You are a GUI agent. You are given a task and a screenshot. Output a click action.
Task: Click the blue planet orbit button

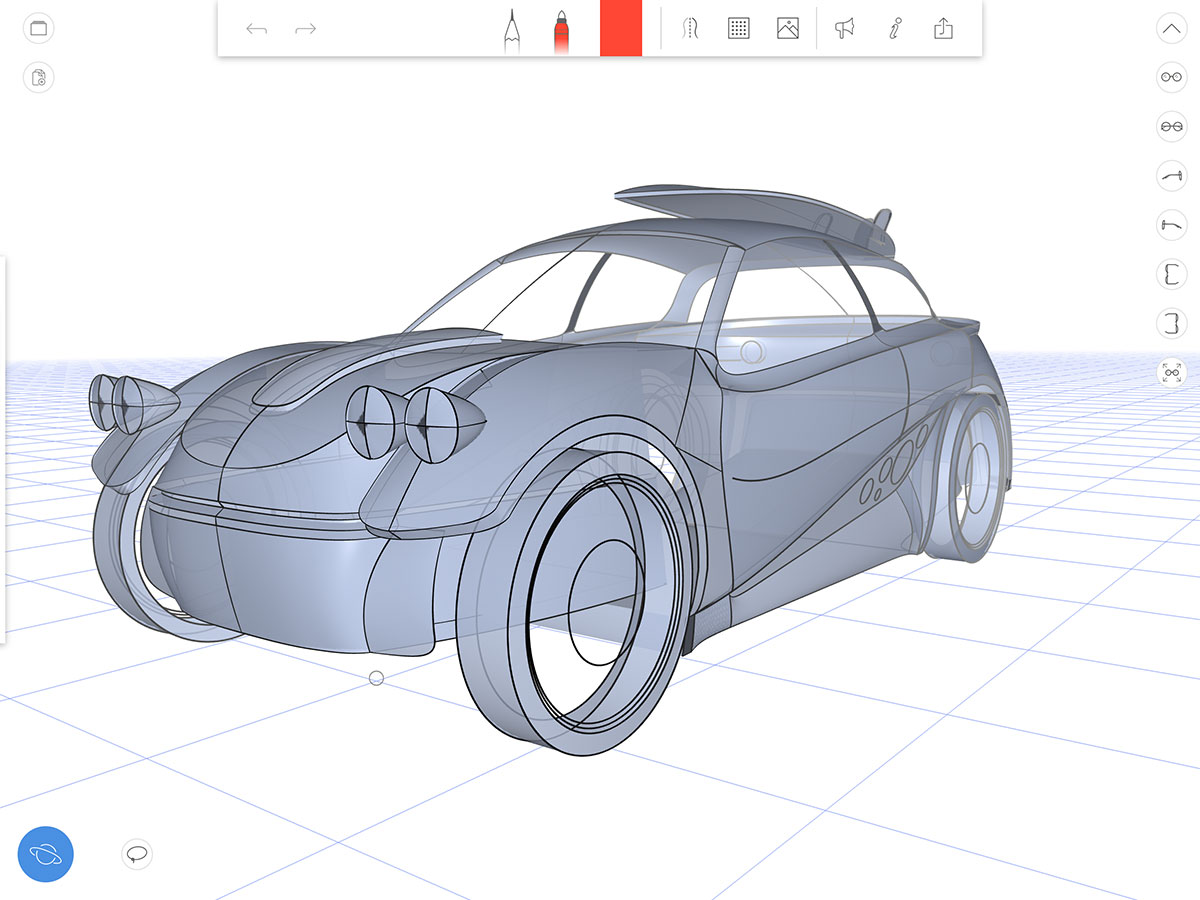coord(46,854)
